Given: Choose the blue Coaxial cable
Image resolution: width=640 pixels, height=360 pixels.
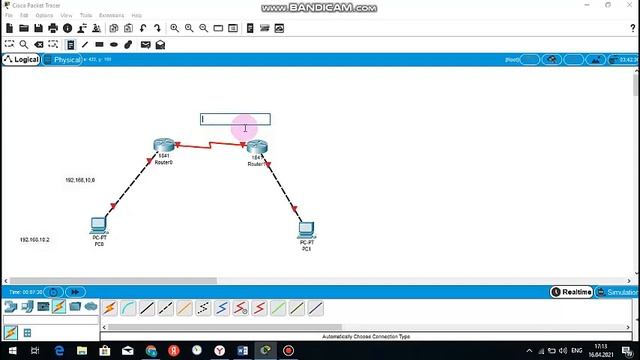Looking at the screenshot, I should [x=222, y=308].
